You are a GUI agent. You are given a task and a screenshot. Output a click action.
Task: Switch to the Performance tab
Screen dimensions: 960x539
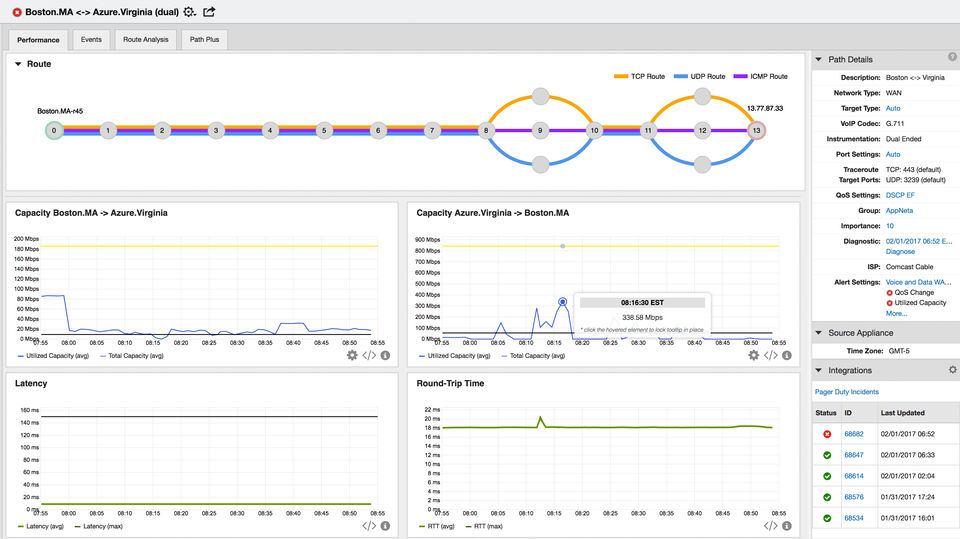point(38,40)
